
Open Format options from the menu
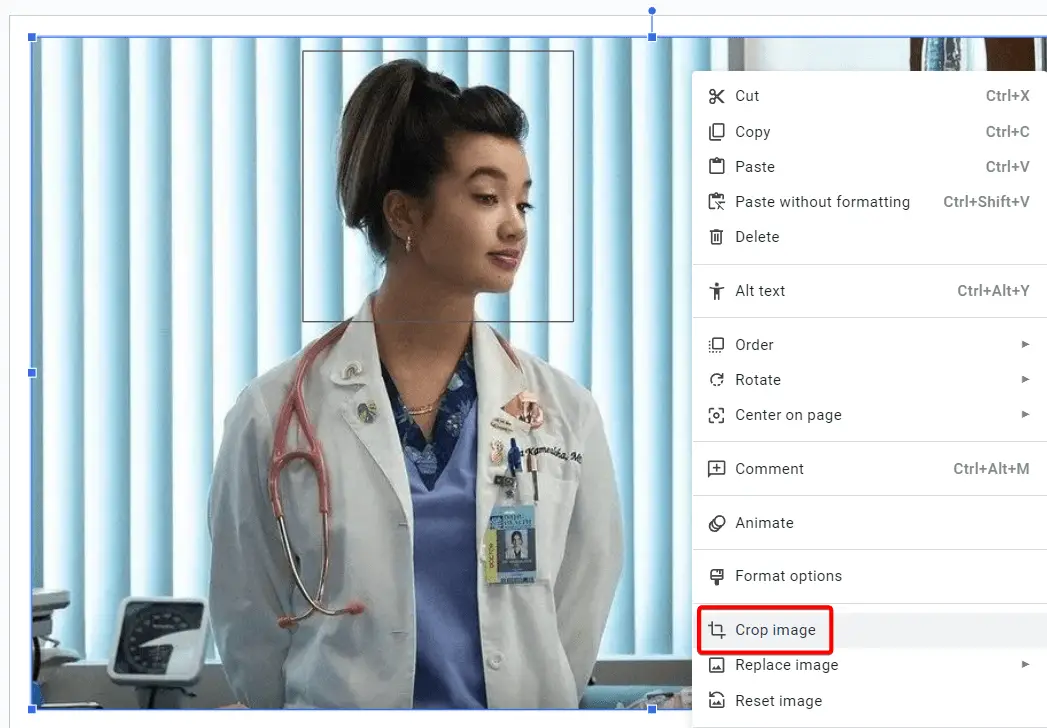tap(869, 576)
